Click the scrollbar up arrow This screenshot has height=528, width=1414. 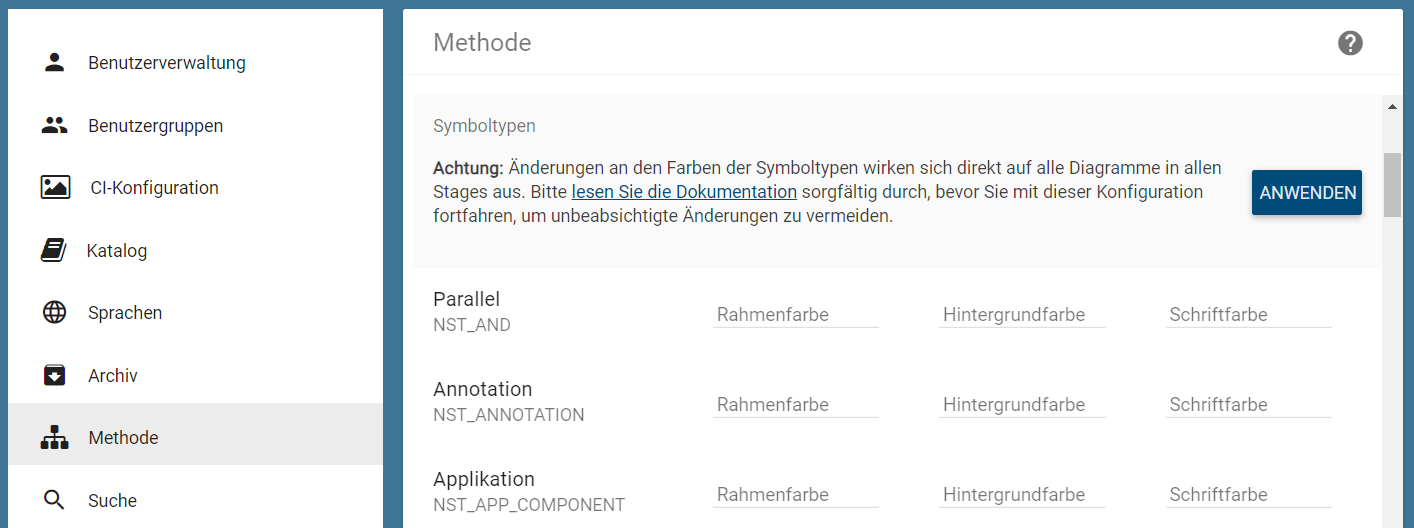(1392, 105)
